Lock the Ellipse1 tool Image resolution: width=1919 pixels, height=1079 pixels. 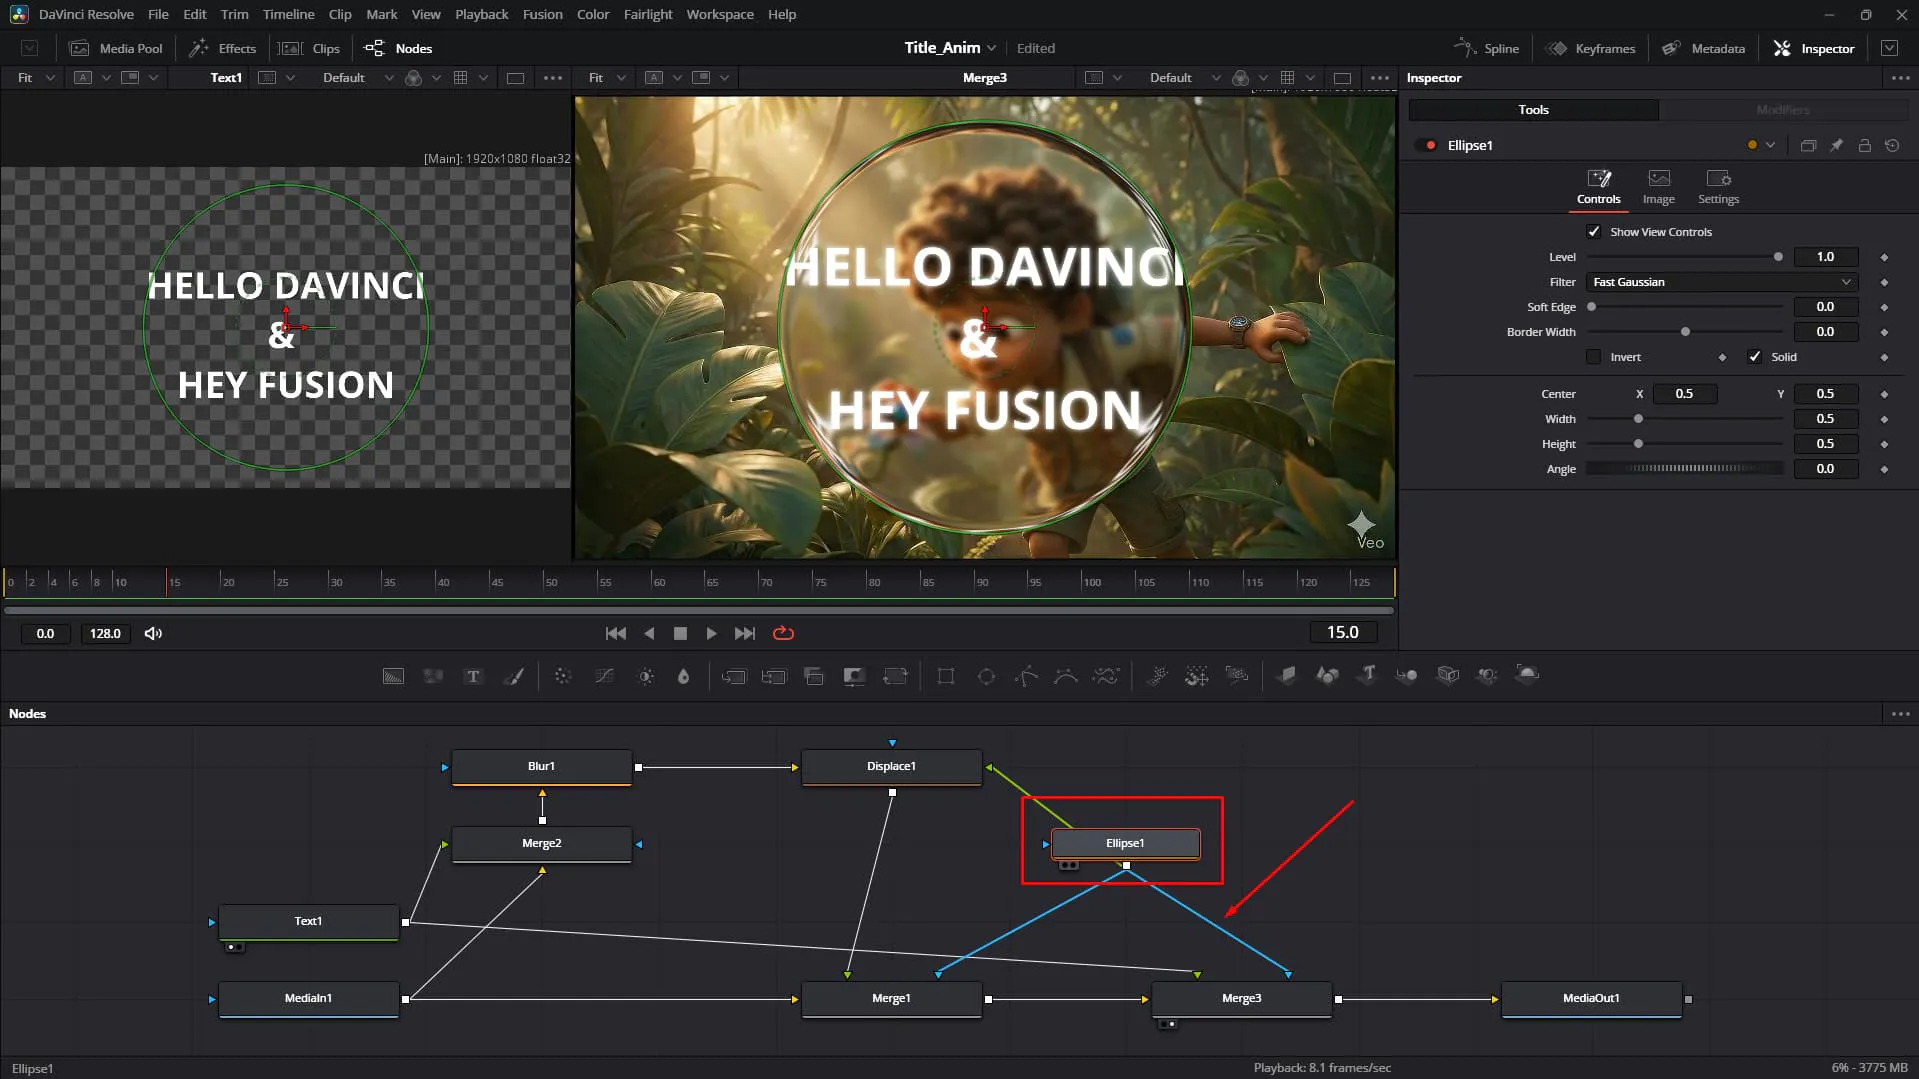tap(1864, 145)
